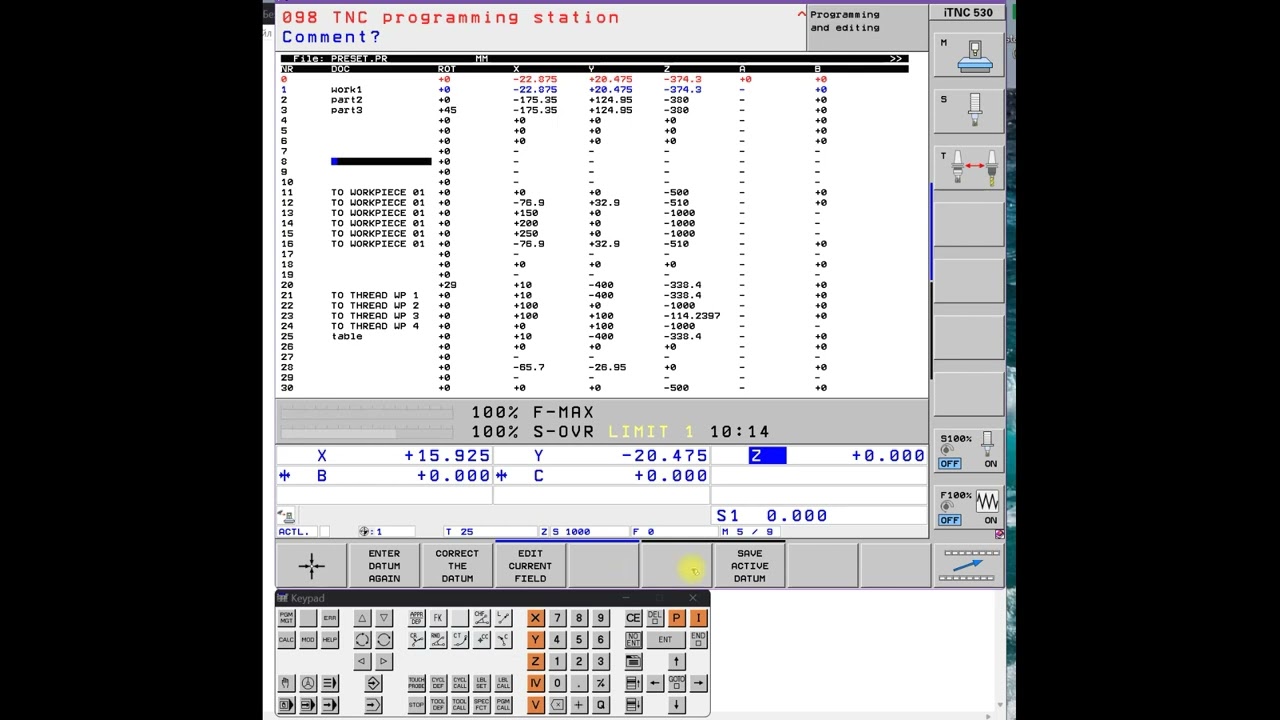Click the STOP key on the keypad

click(416, 705)
